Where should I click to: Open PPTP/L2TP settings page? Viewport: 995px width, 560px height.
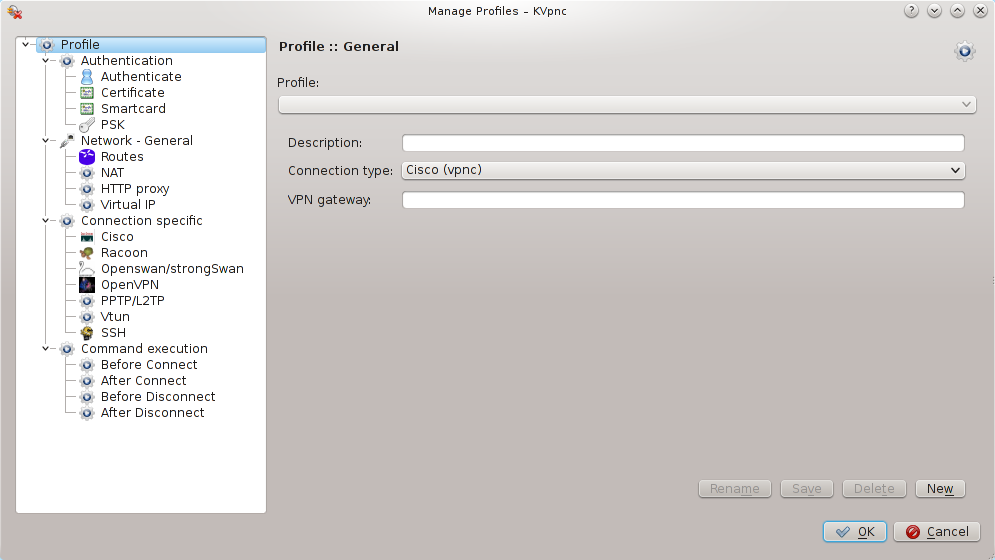133,301
